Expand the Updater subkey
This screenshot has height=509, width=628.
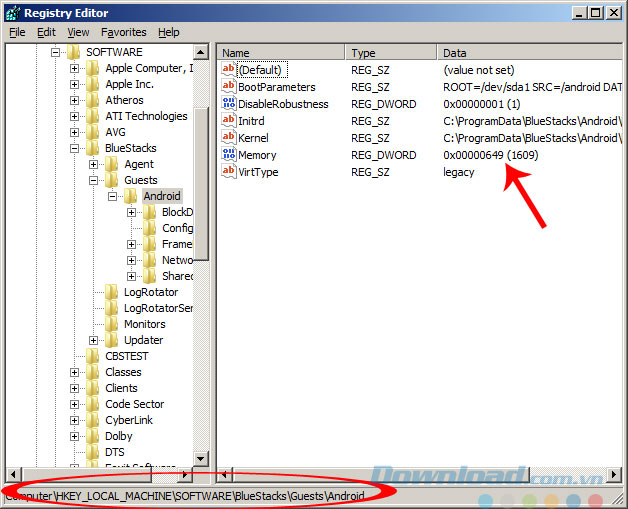[x=93, y=340]
